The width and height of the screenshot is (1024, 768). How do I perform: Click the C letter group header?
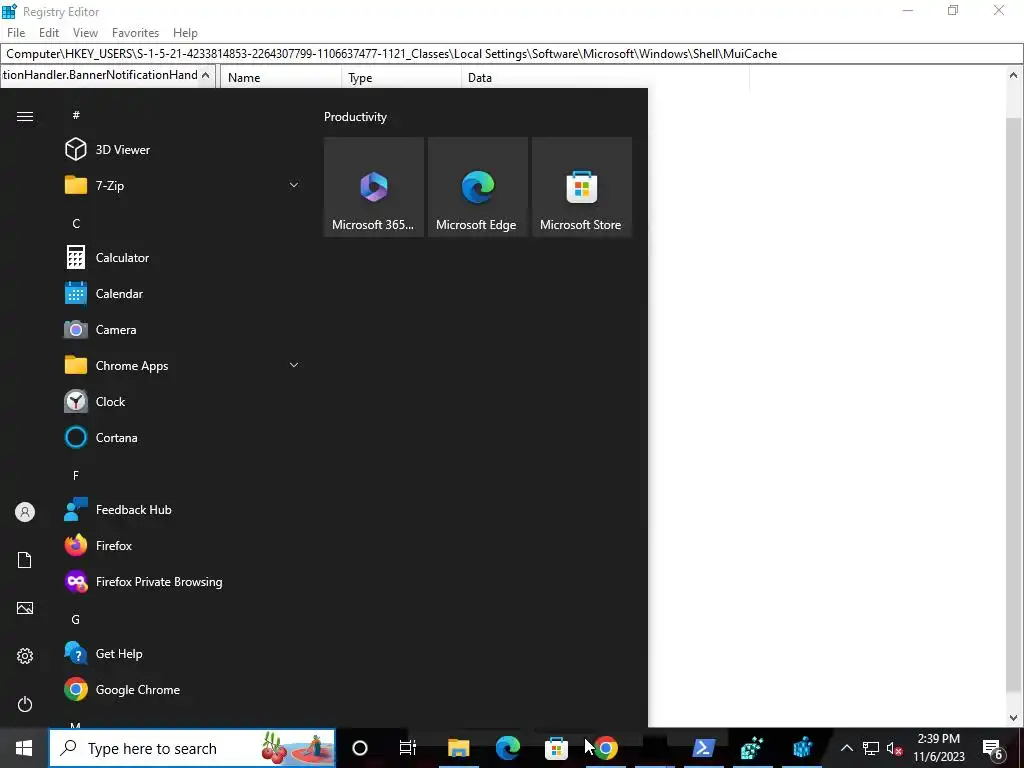click(76, 223)
